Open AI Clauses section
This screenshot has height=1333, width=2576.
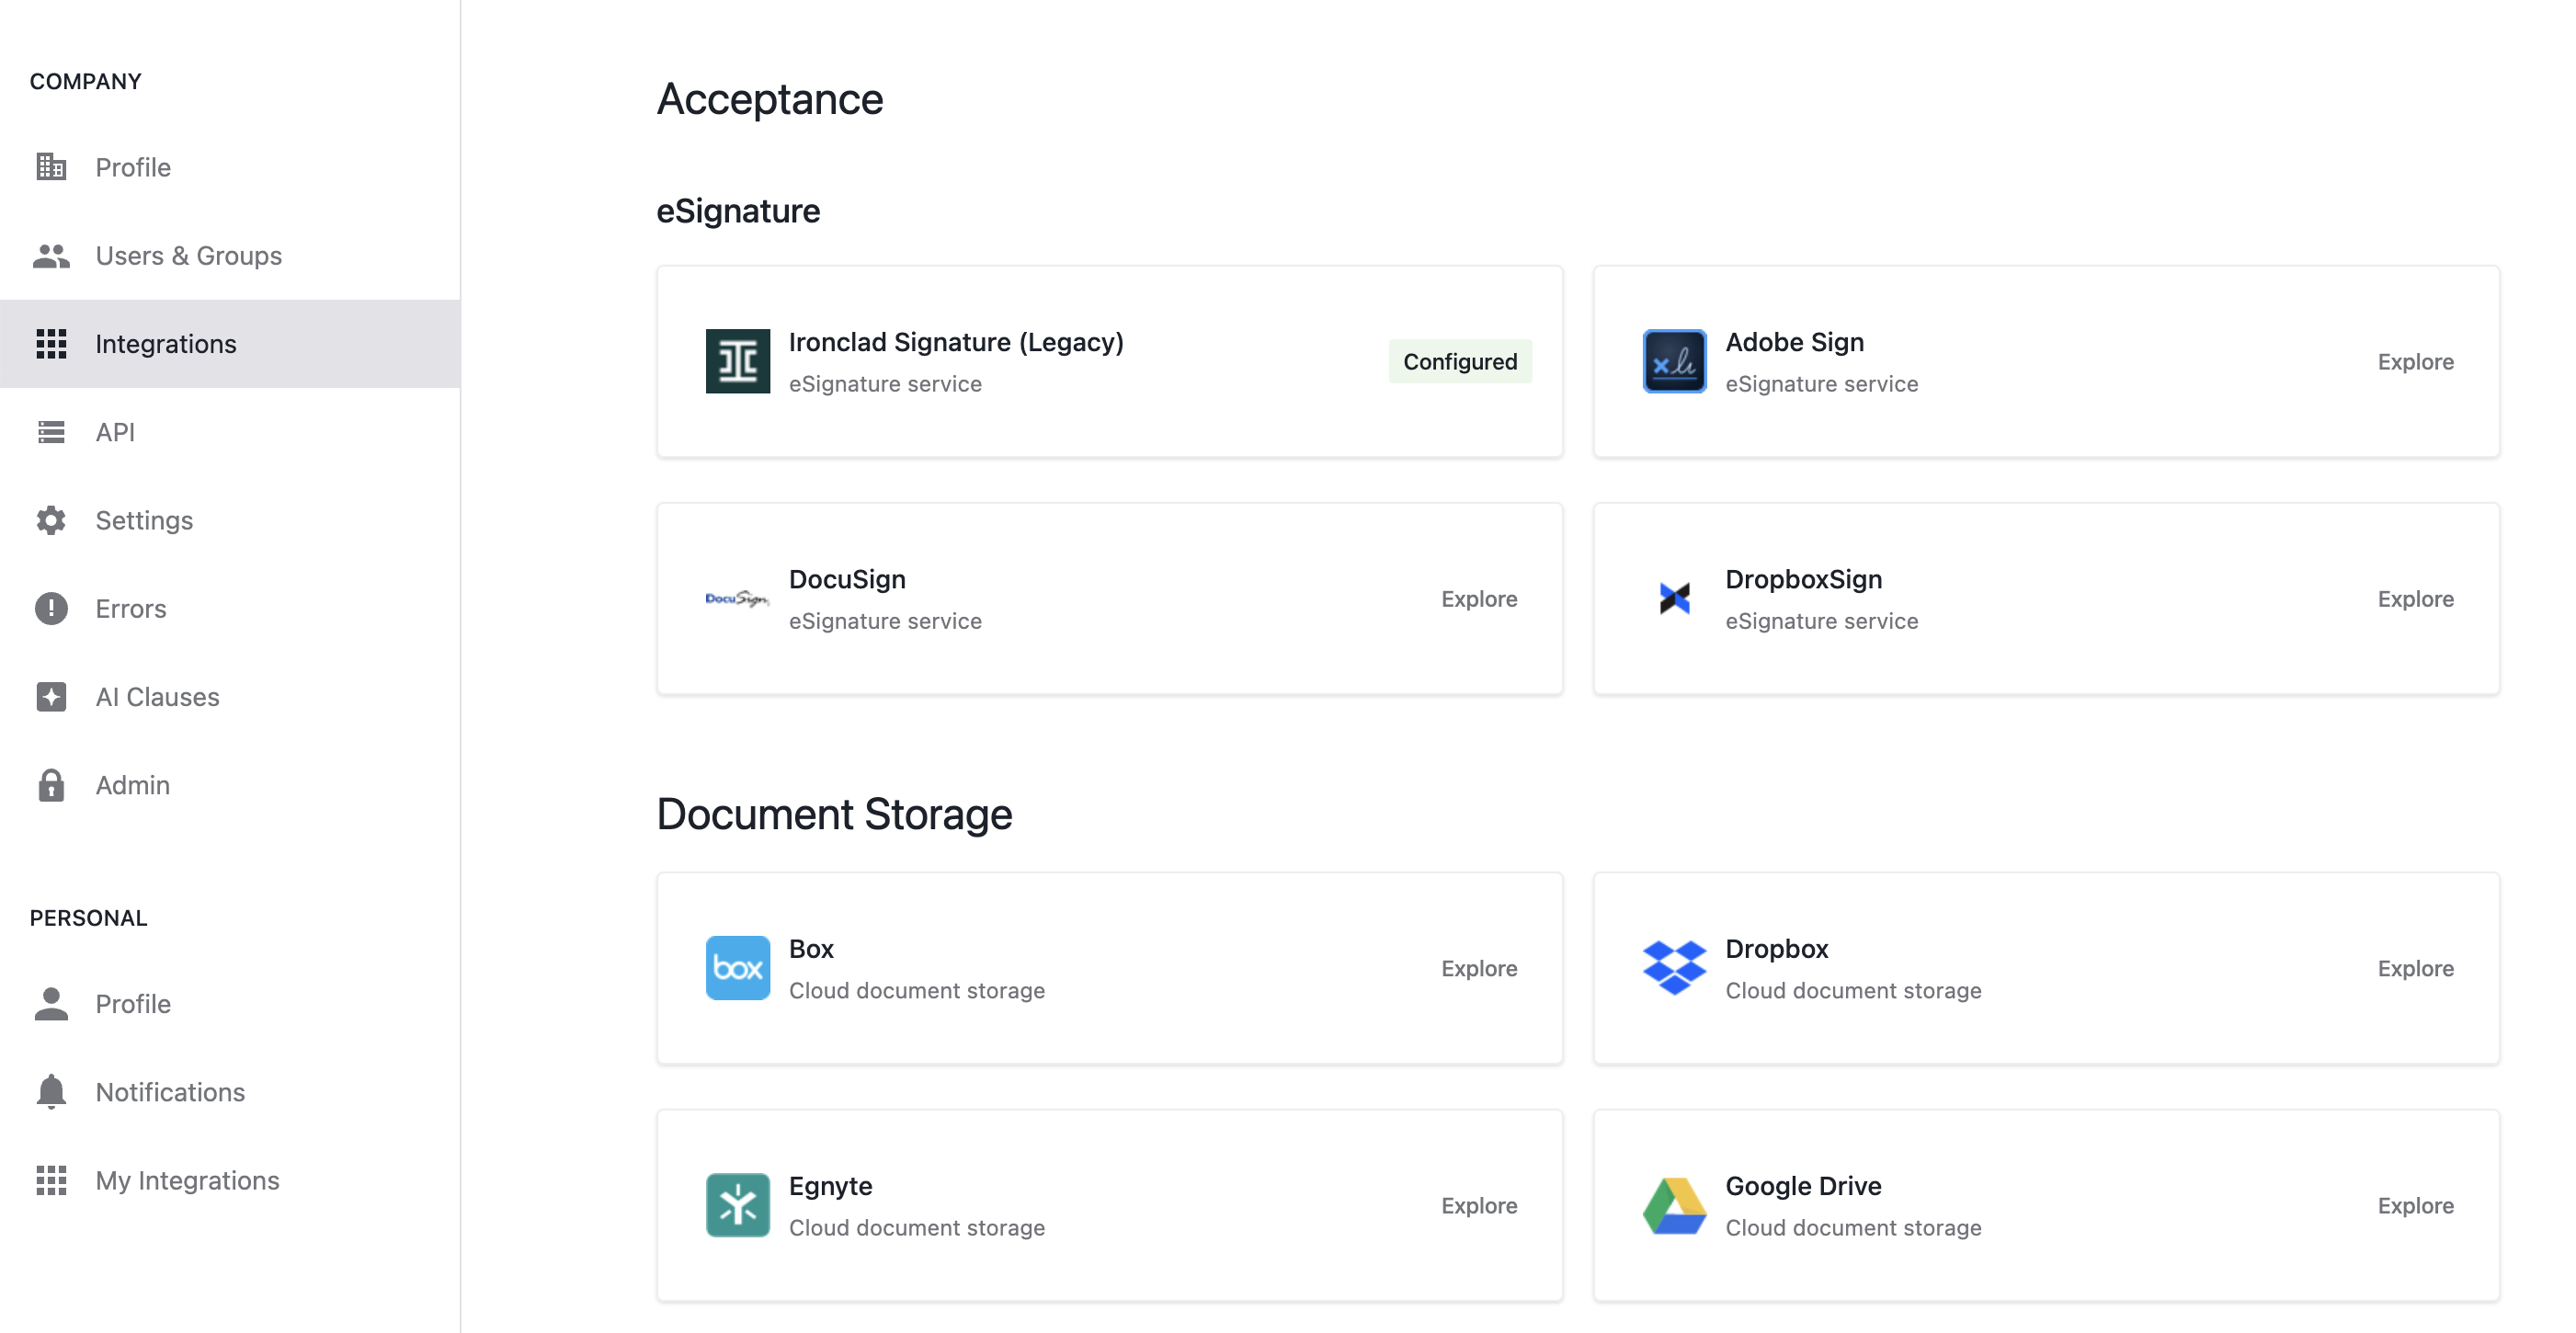pos(230,697)
